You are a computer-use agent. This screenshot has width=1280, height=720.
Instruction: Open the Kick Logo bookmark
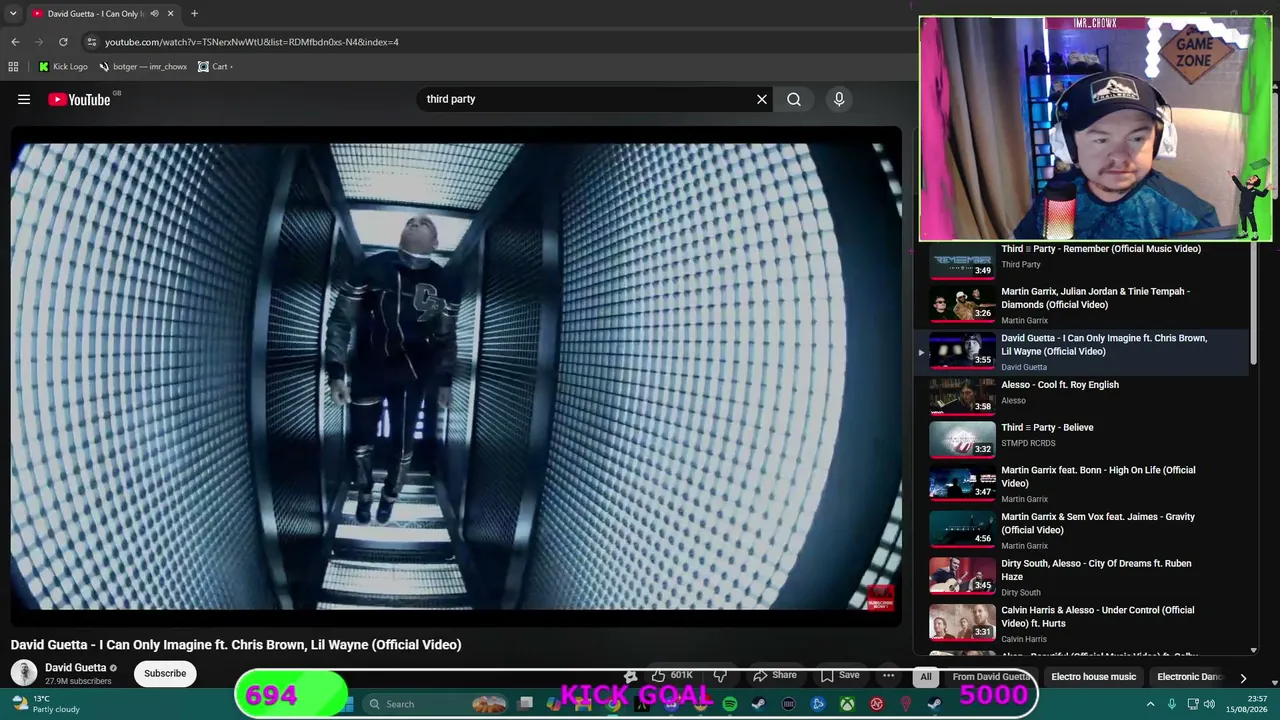point(63,67)
